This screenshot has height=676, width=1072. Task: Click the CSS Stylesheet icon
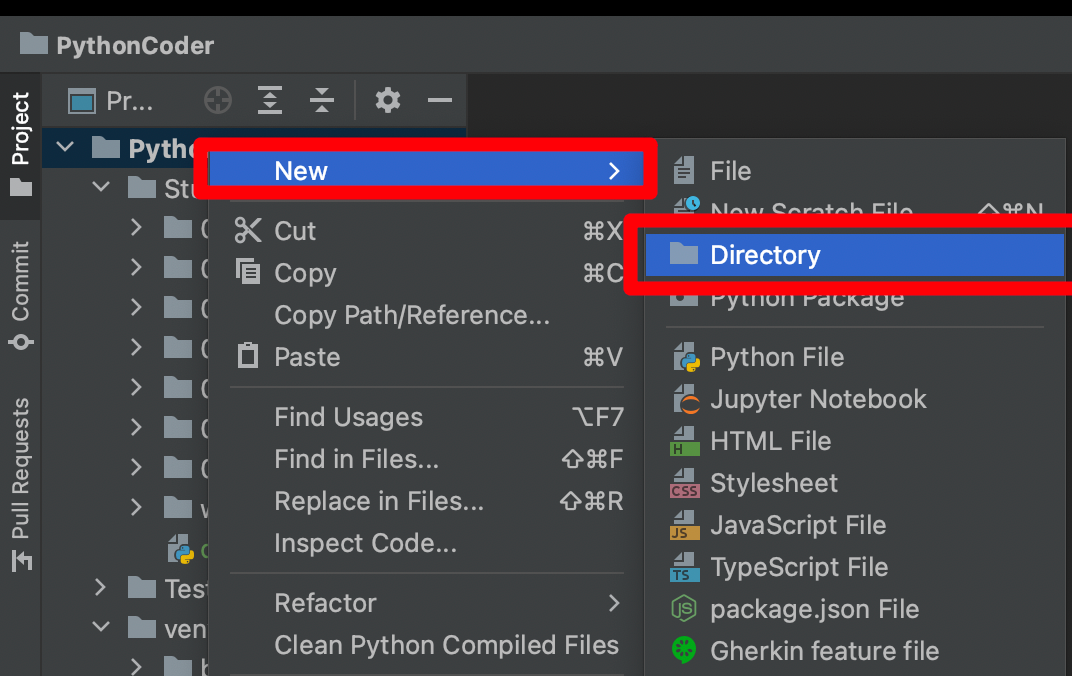coord(684,483)
